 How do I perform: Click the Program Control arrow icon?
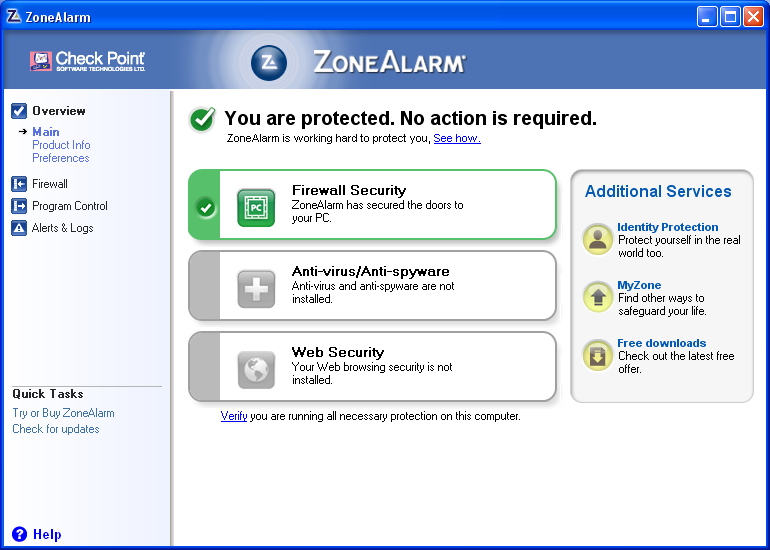pyautogui.click(x=19, y=206)
